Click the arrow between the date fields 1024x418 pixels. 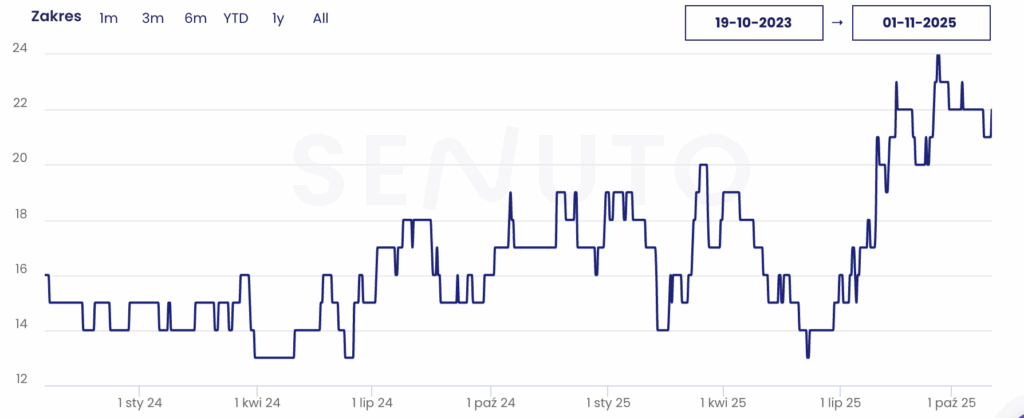(837, 23)
